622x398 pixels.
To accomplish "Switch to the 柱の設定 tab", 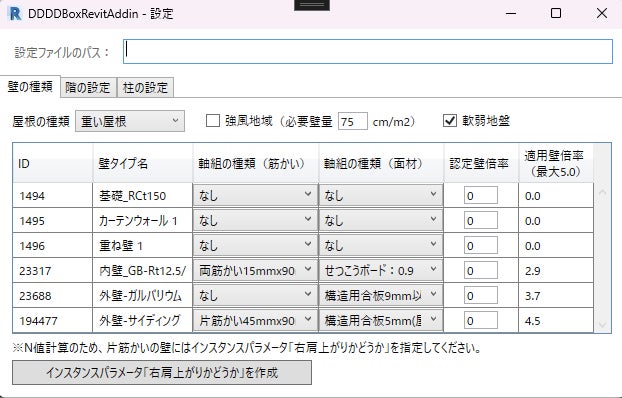I will pos(145,87).
